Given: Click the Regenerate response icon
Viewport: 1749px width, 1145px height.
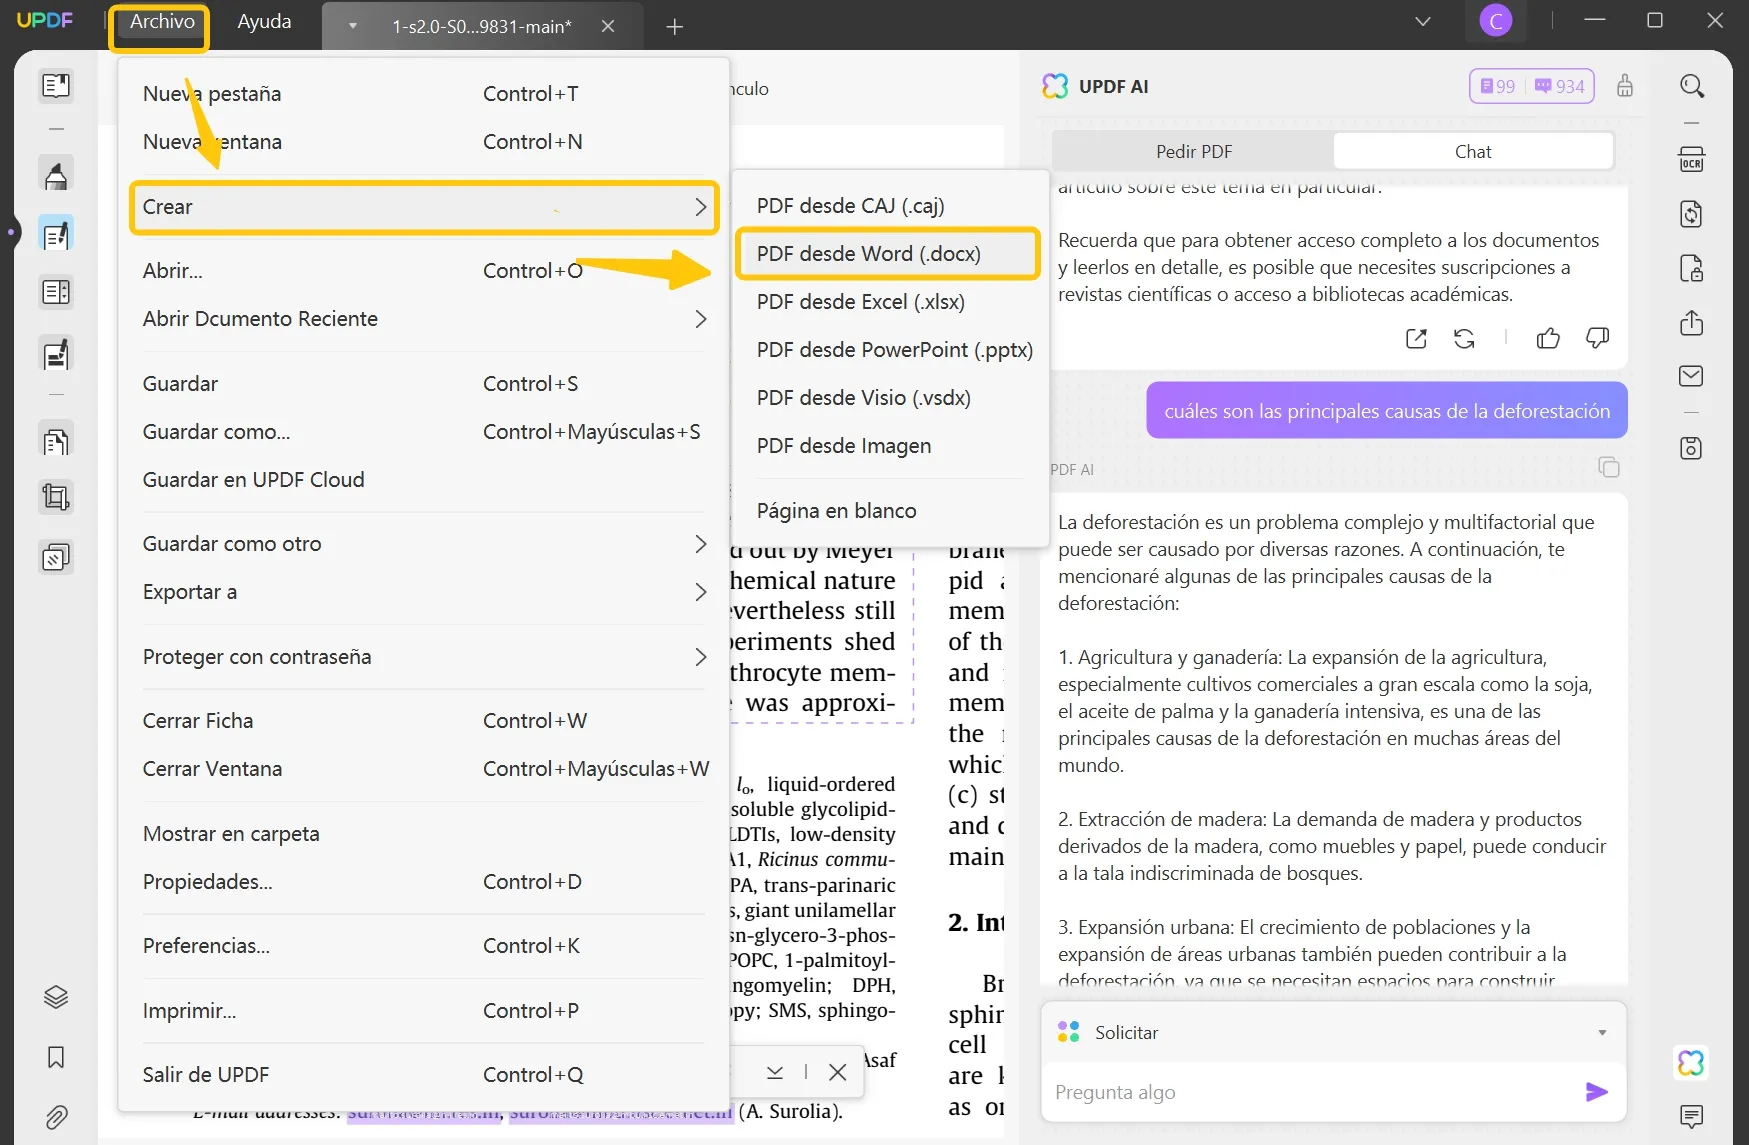Looking at the screenshot, I should click(x=1464, y=339).
